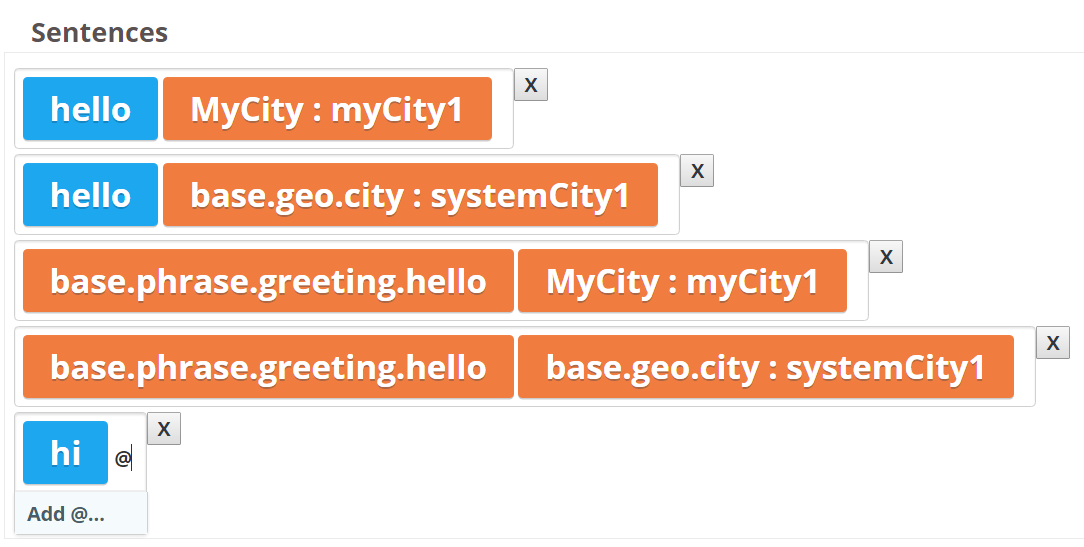The height and width of the screenshot is (547, 1084).
Task: Delete second sentence using its X button
Action: click(x=697, y=170)
